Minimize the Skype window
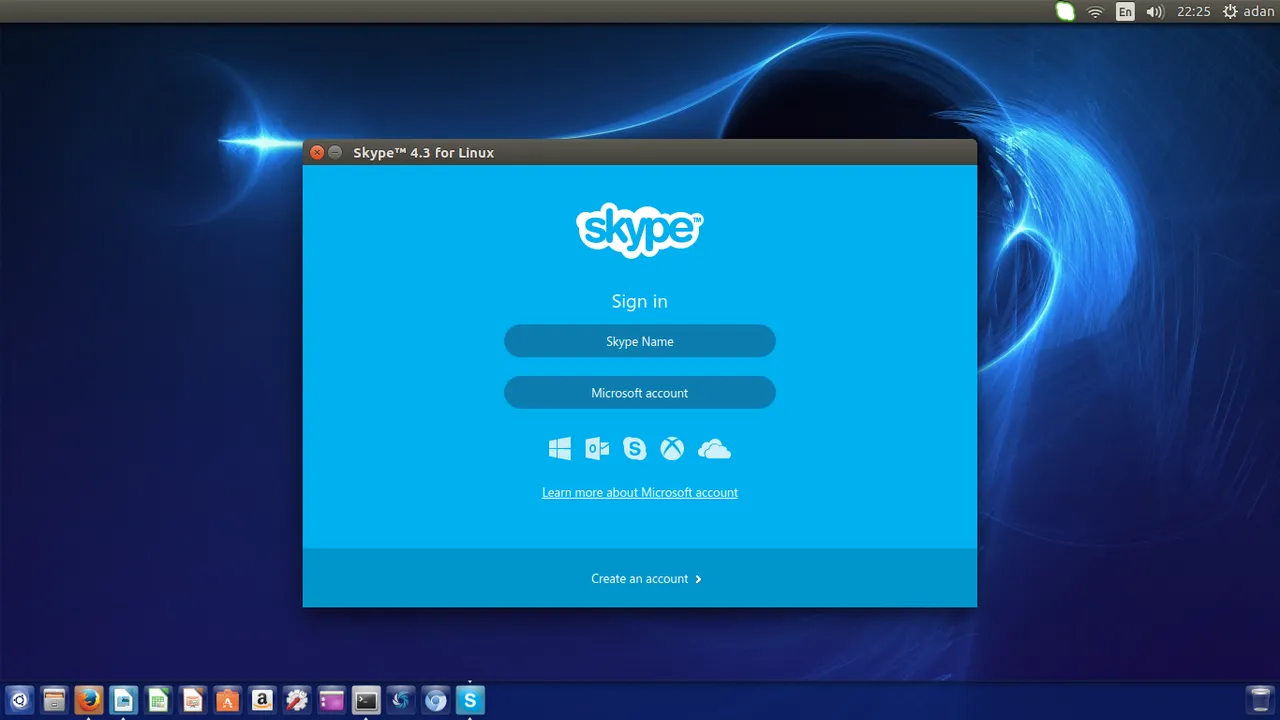1280x720 pixels. coord(335,153)
